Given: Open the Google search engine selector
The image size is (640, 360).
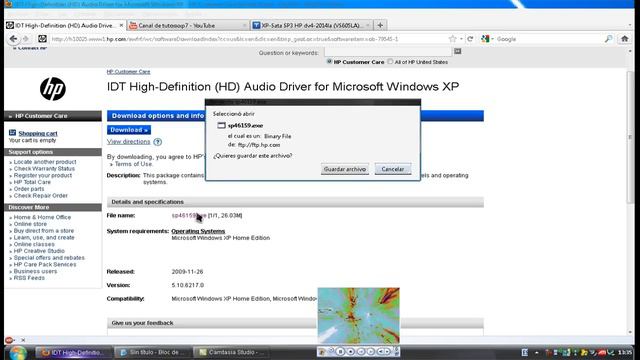Looking at the screenshot, I should point(487,39).
